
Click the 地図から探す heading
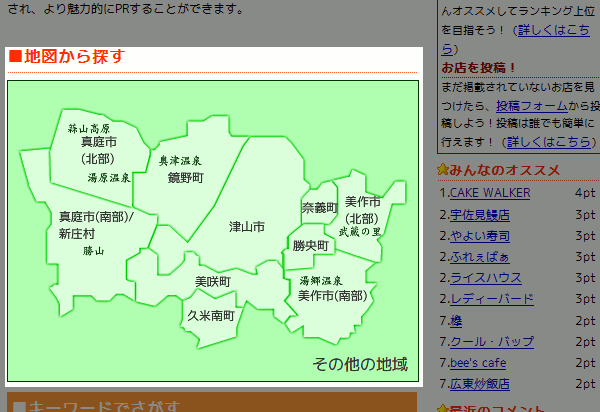67,57
